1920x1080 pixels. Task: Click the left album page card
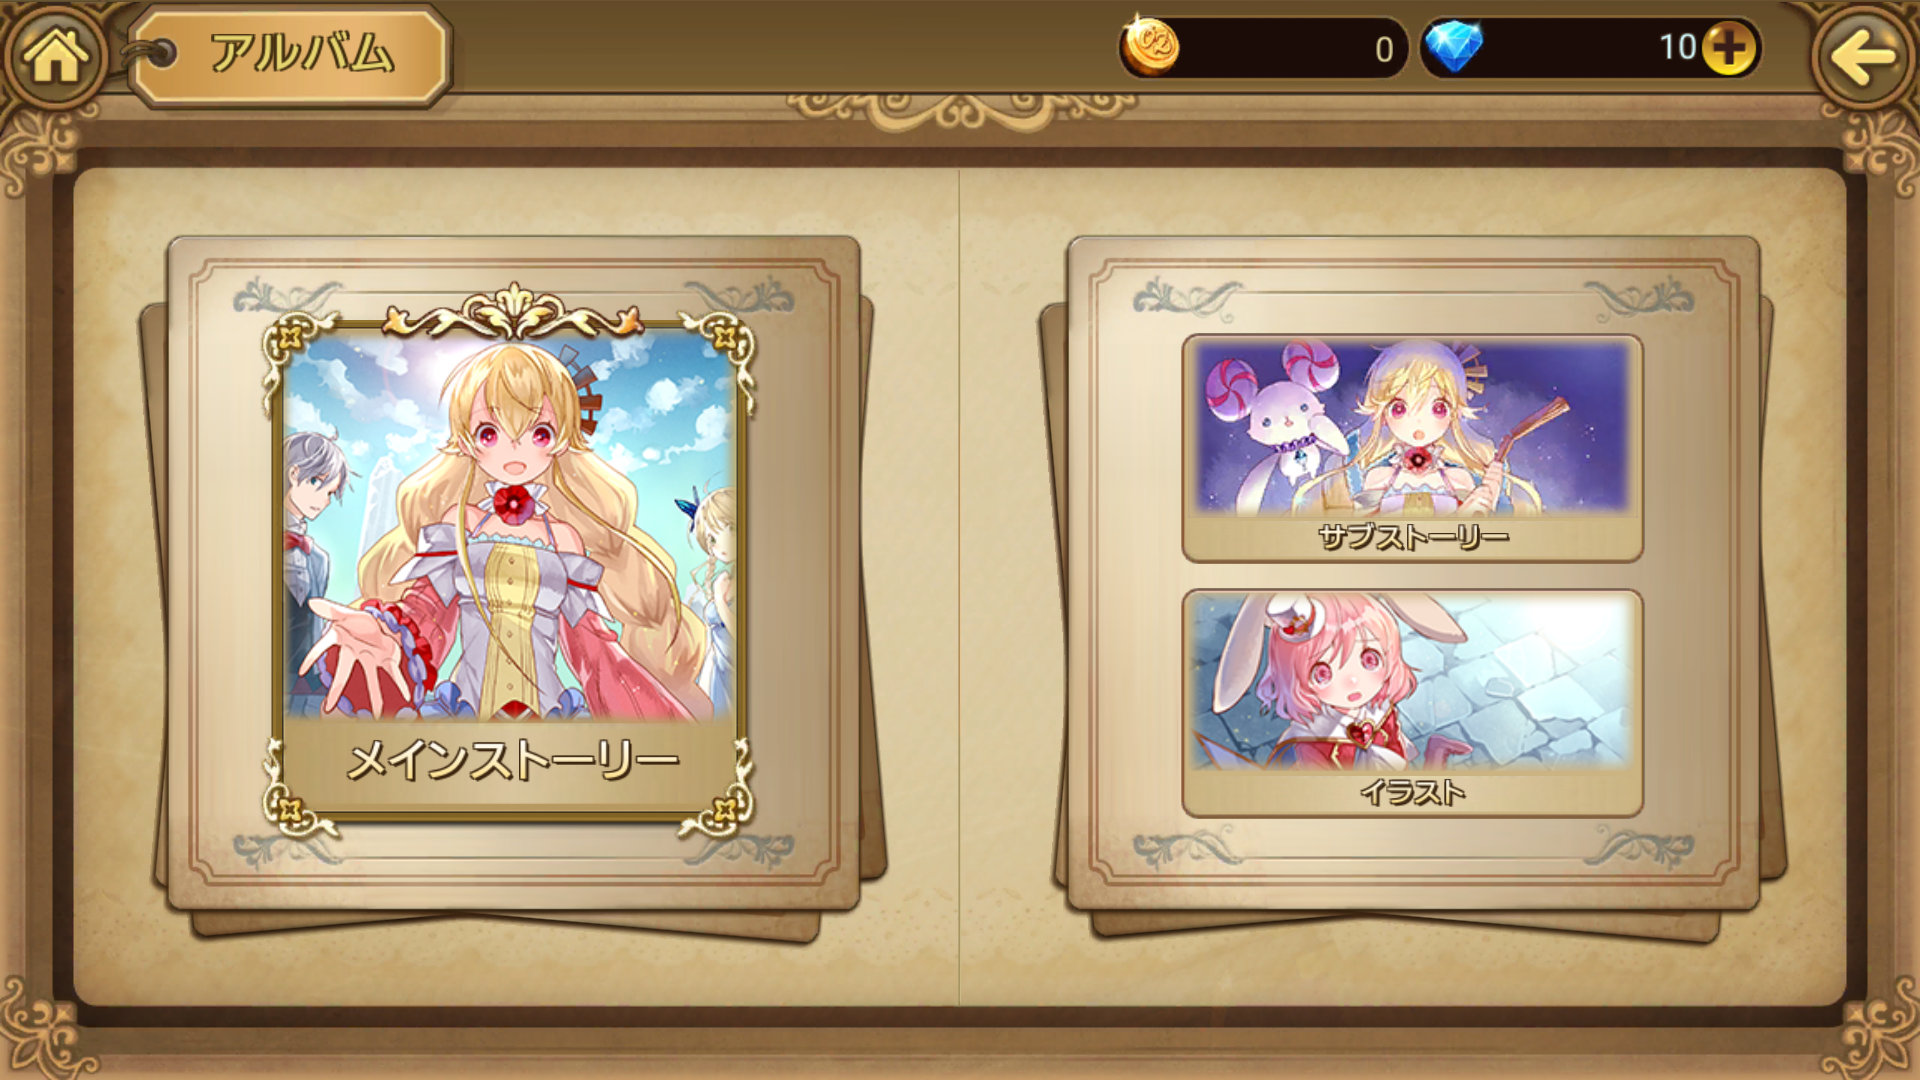(x=513, y=573)
